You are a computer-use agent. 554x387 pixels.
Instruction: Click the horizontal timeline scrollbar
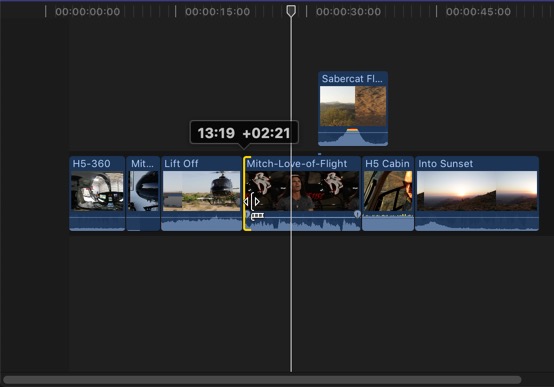click(x=262, y=380)
